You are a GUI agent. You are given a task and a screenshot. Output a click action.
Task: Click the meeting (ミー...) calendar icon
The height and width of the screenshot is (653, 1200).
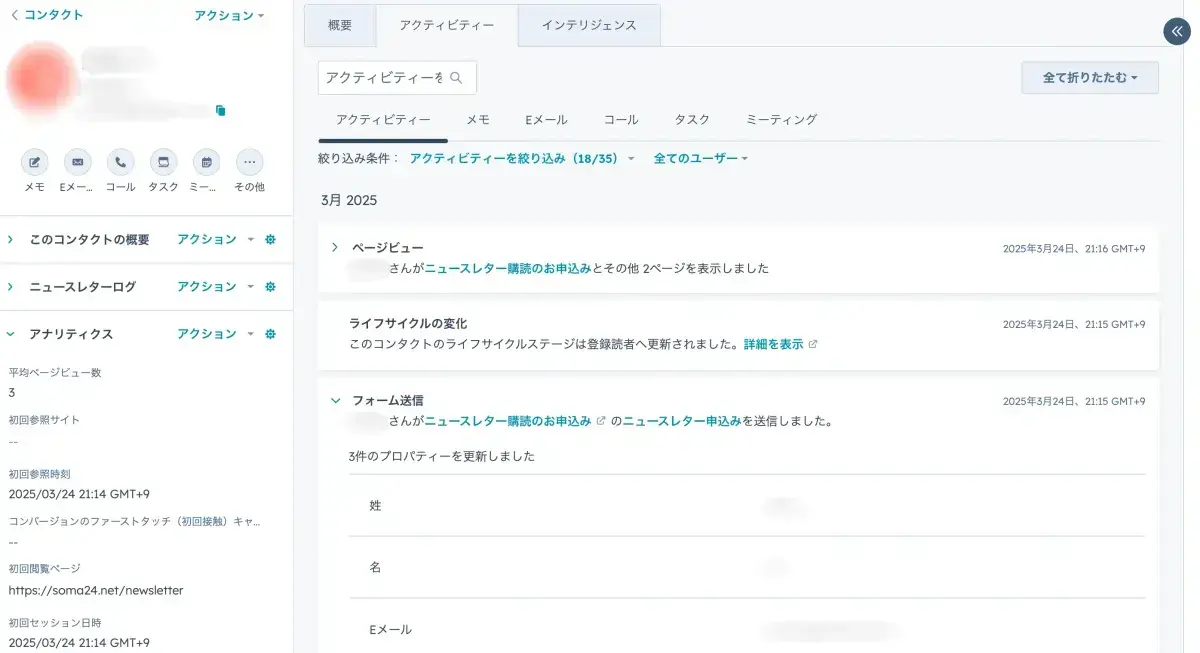click(206, 162)
